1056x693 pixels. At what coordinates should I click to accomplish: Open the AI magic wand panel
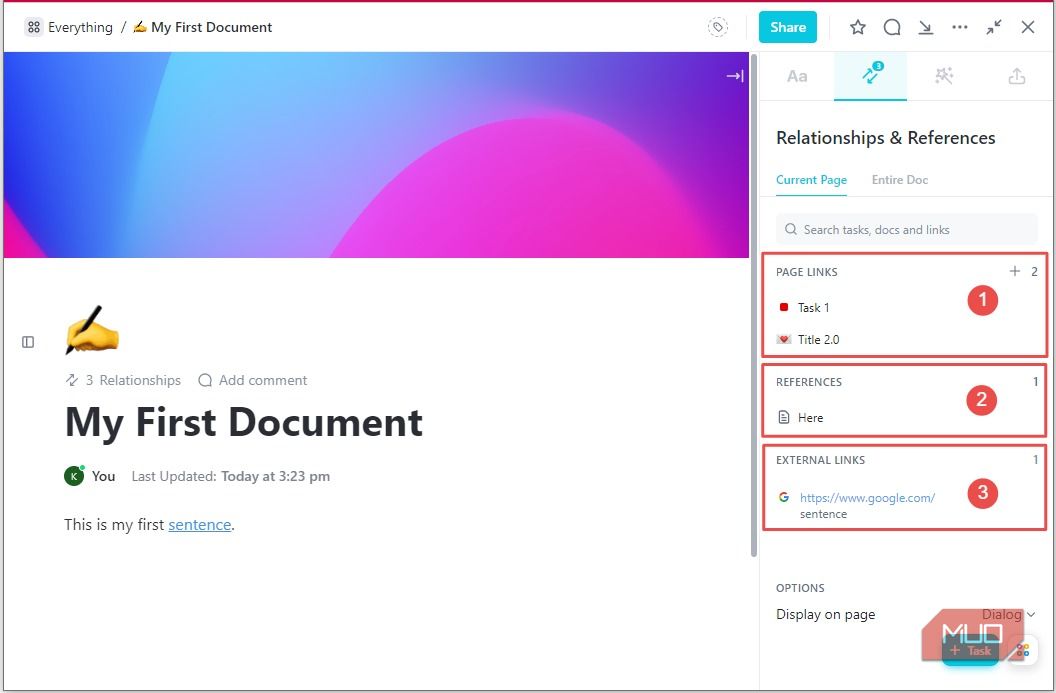pyautogui.click(x=943, y=75)
